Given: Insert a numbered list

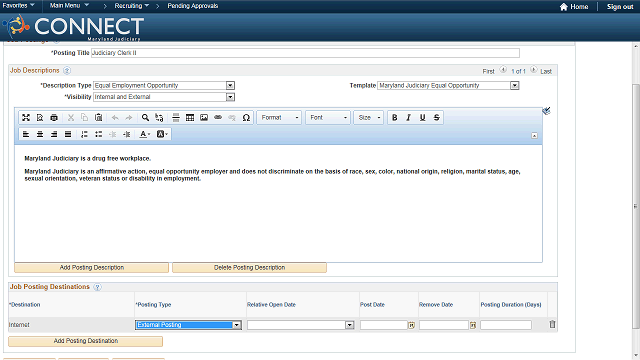Looking at the screenshot, I should [x=84, y=134].
